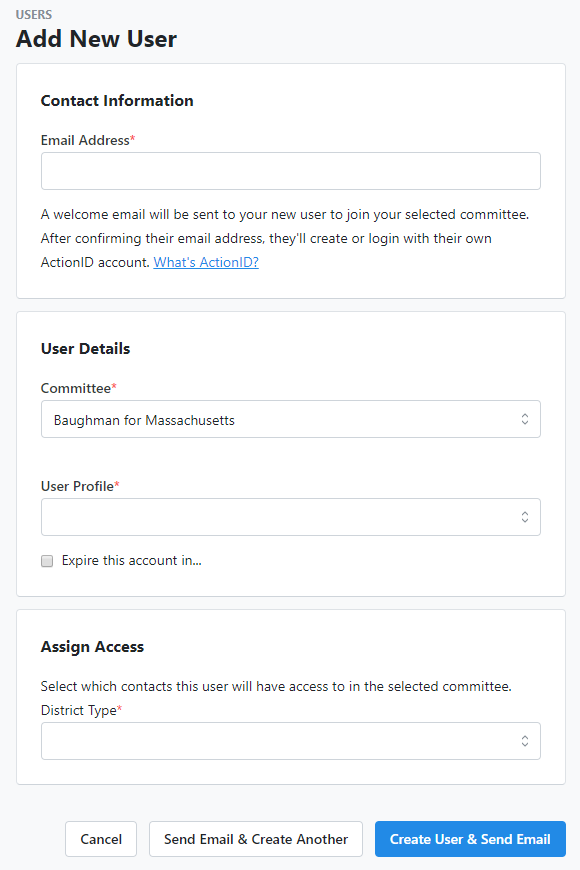Select the Contact Information section heading
The height and width of the screenshot is (870, 580).
click(116, 101)
